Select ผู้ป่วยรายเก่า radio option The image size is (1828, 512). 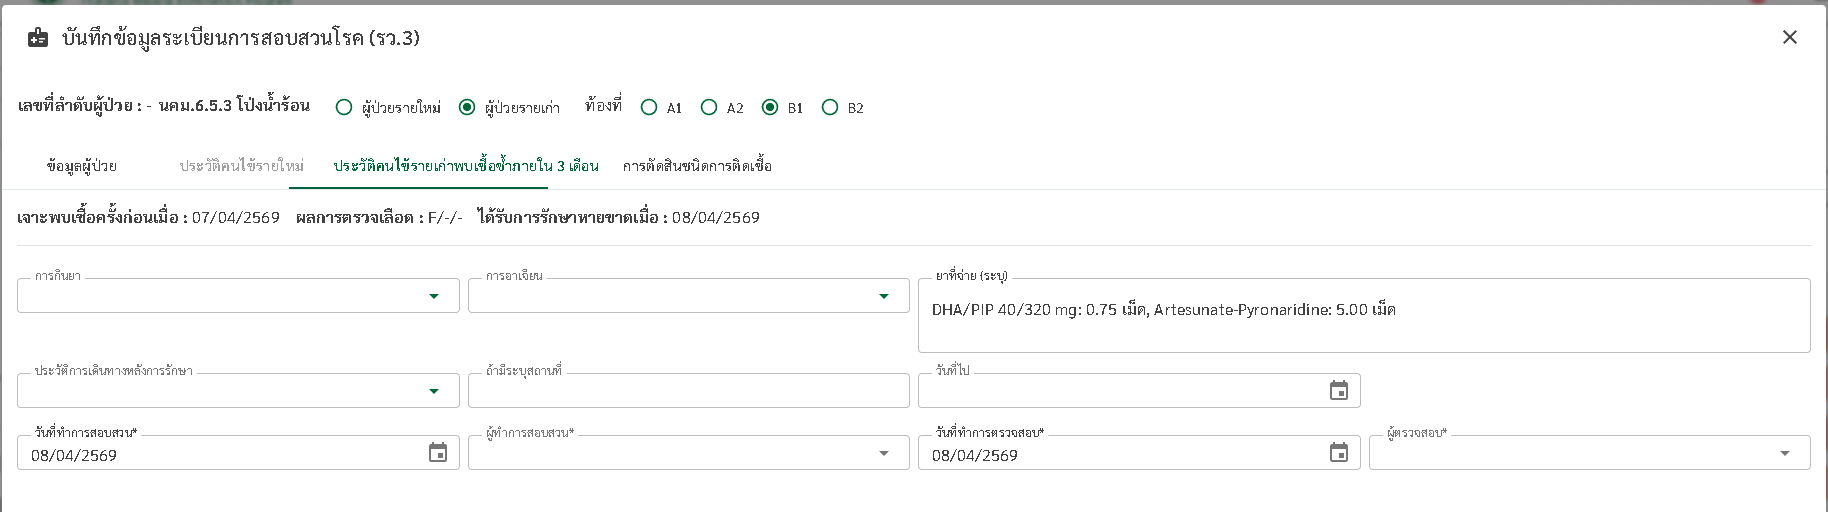467,107
